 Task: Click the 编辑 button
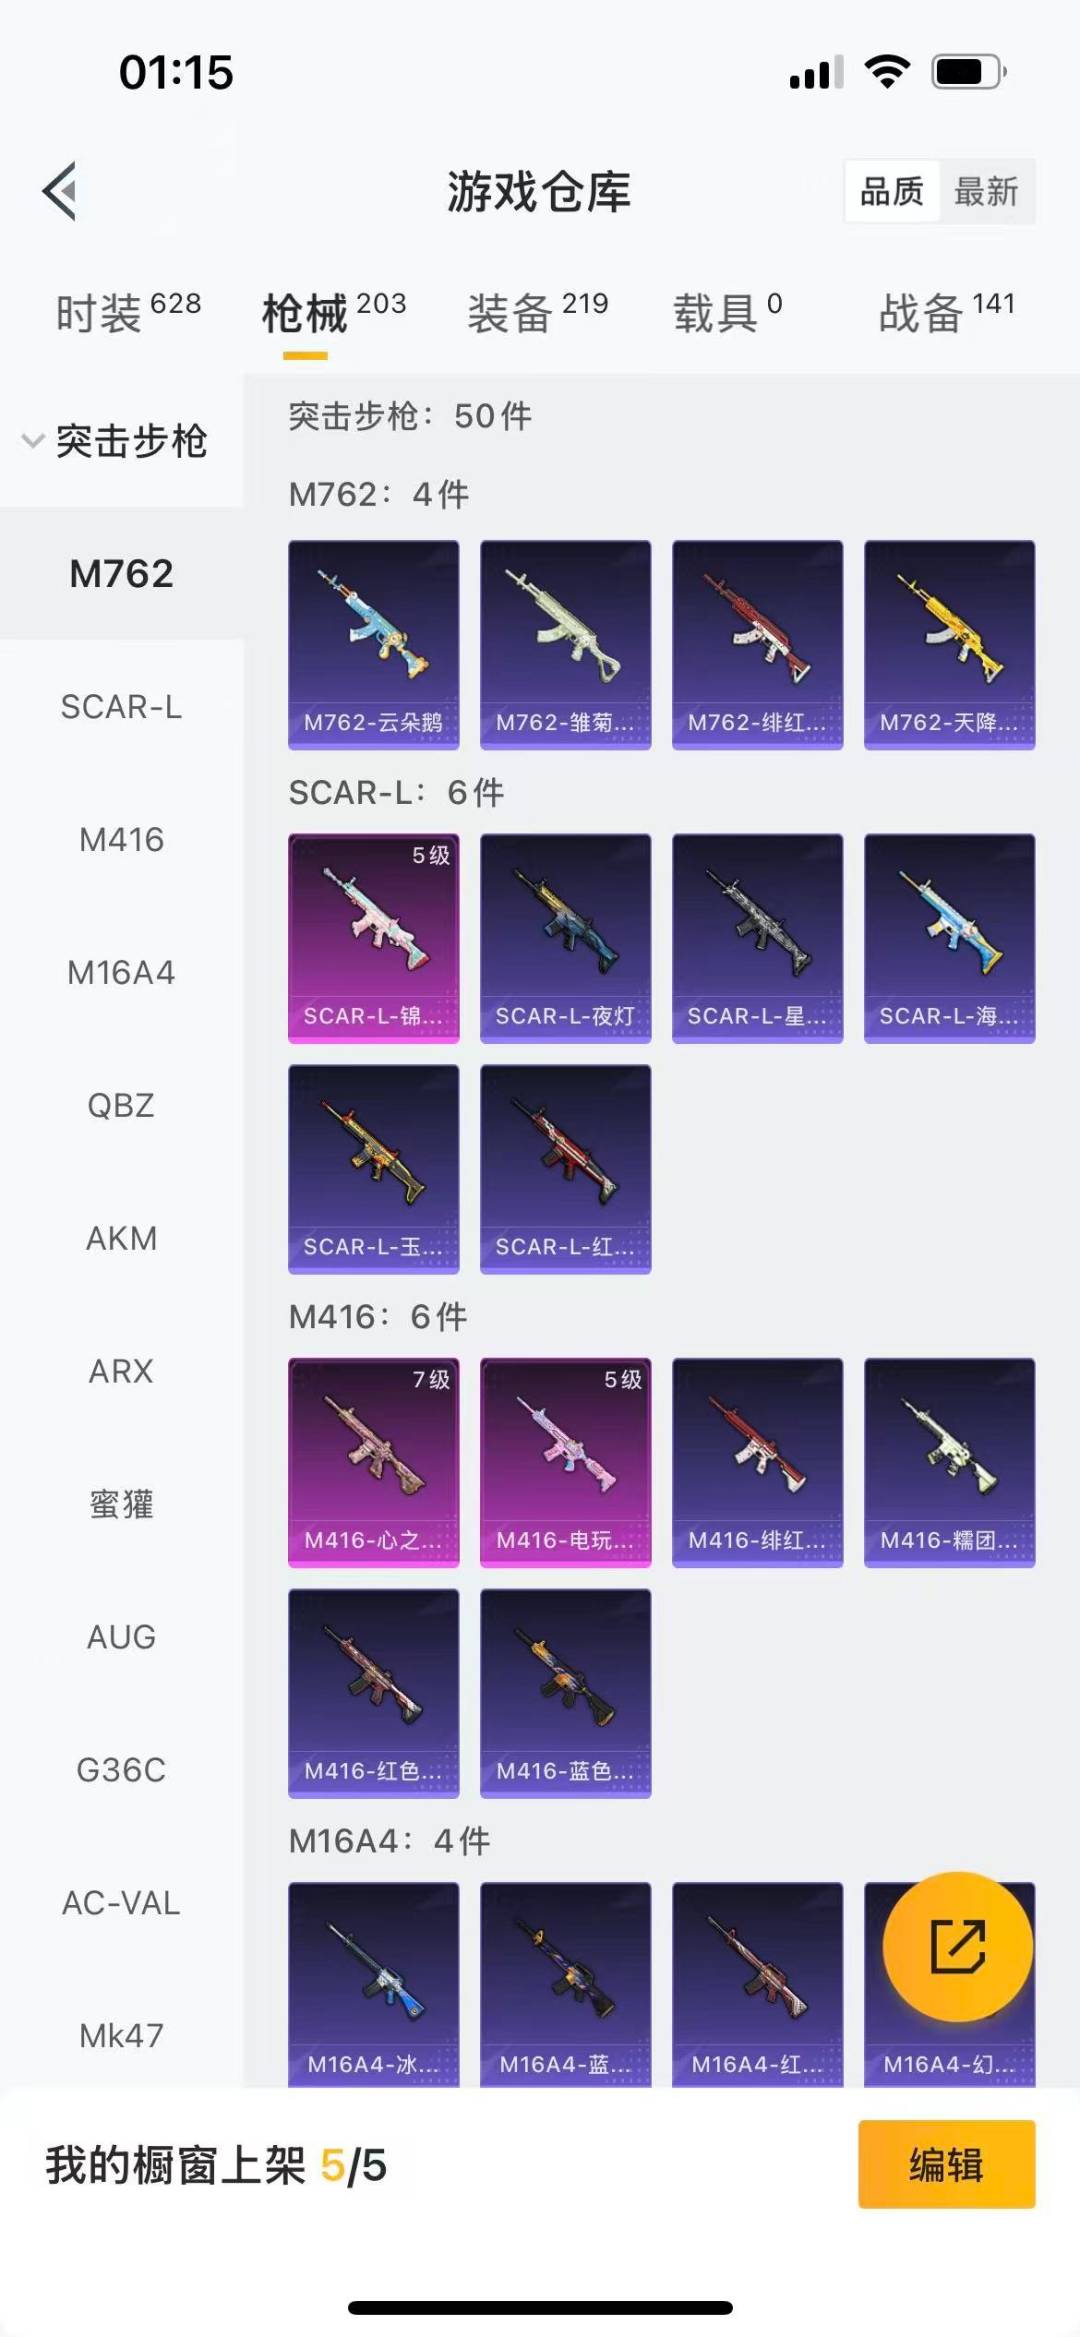[946, 2164]
